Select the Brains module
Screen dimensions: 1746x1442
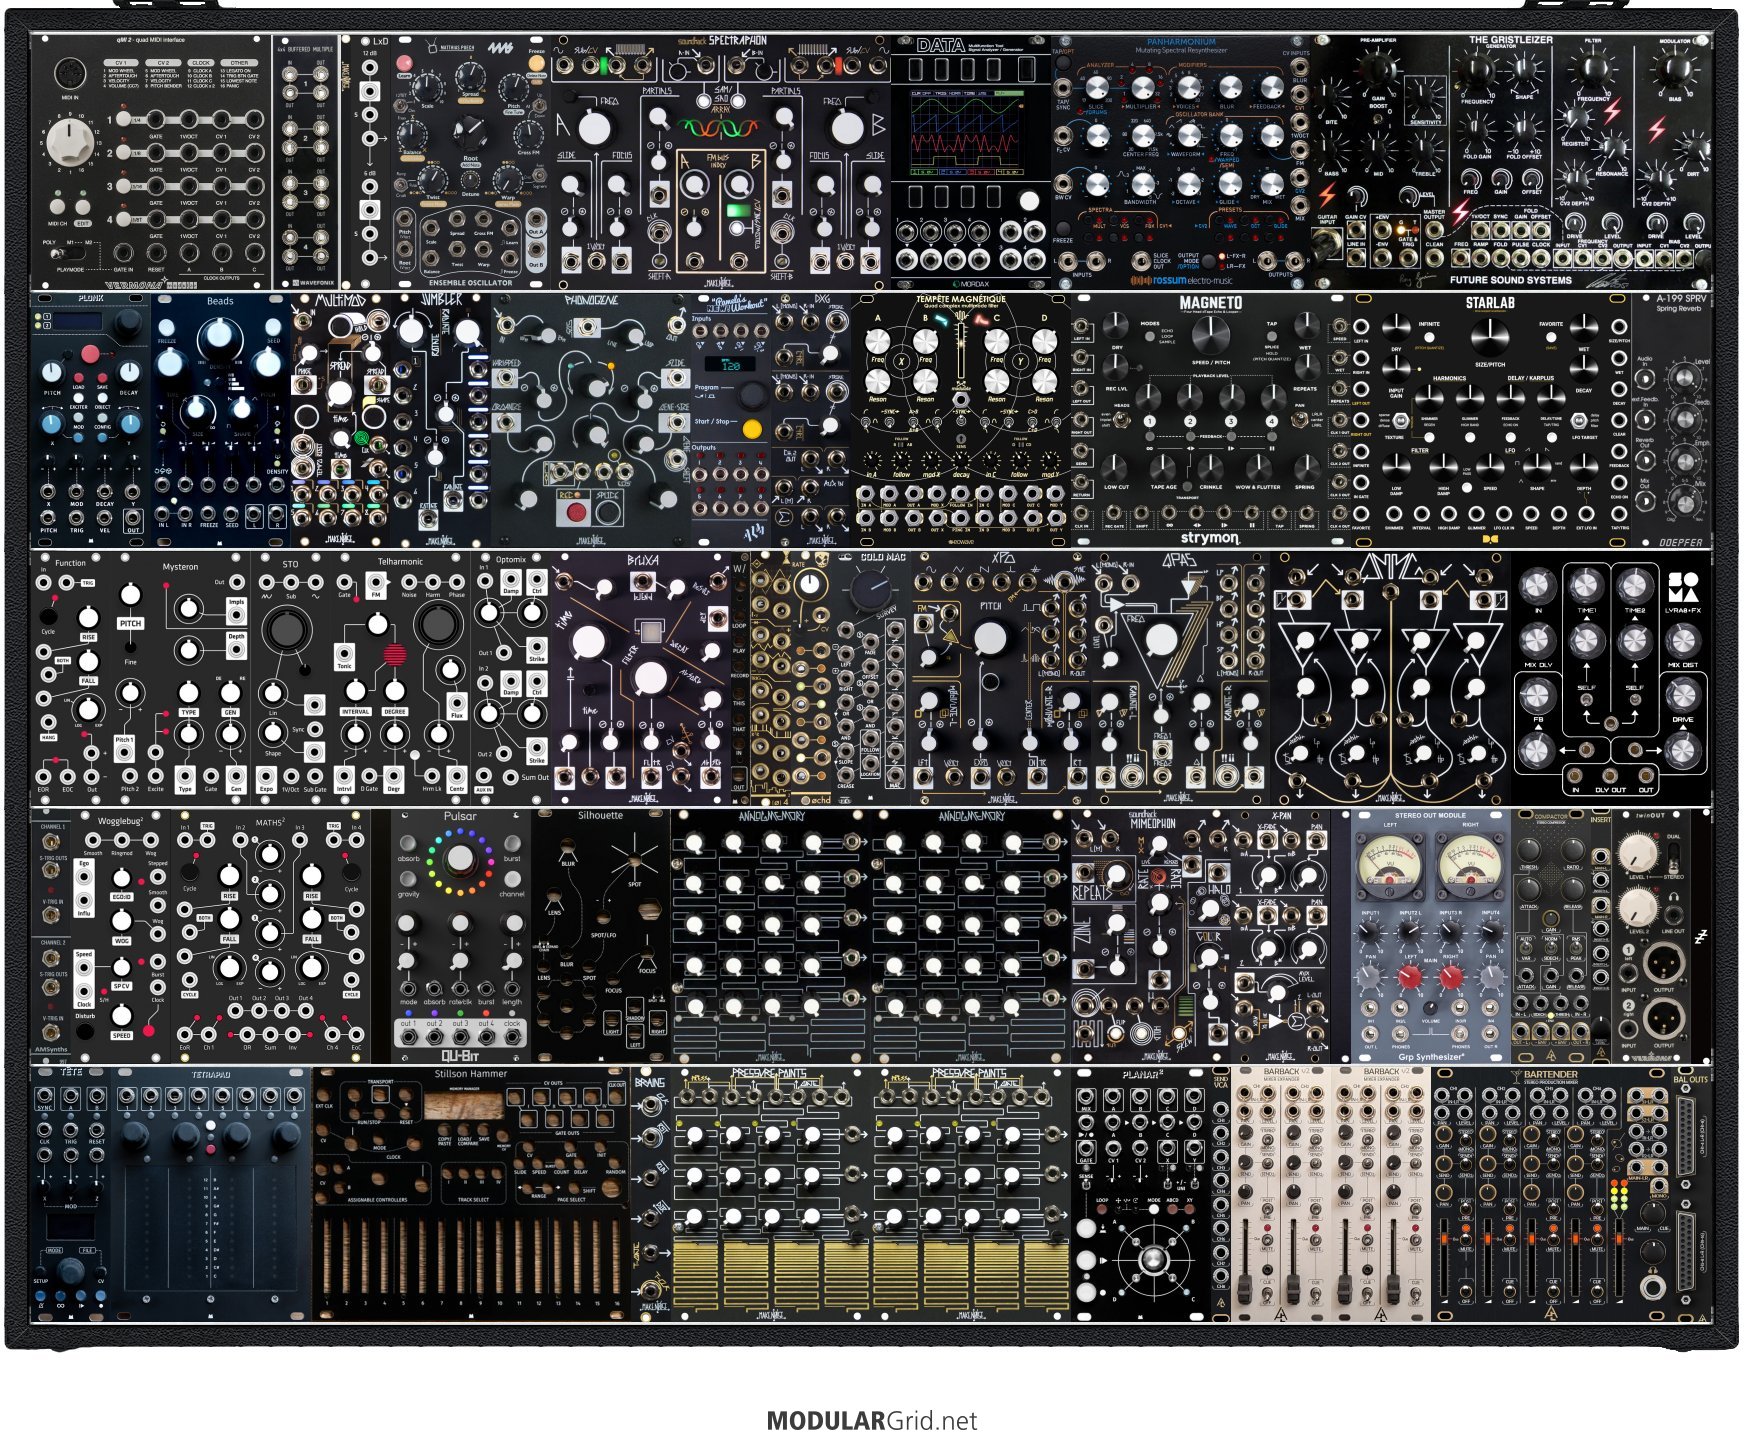click(651, 1194)
